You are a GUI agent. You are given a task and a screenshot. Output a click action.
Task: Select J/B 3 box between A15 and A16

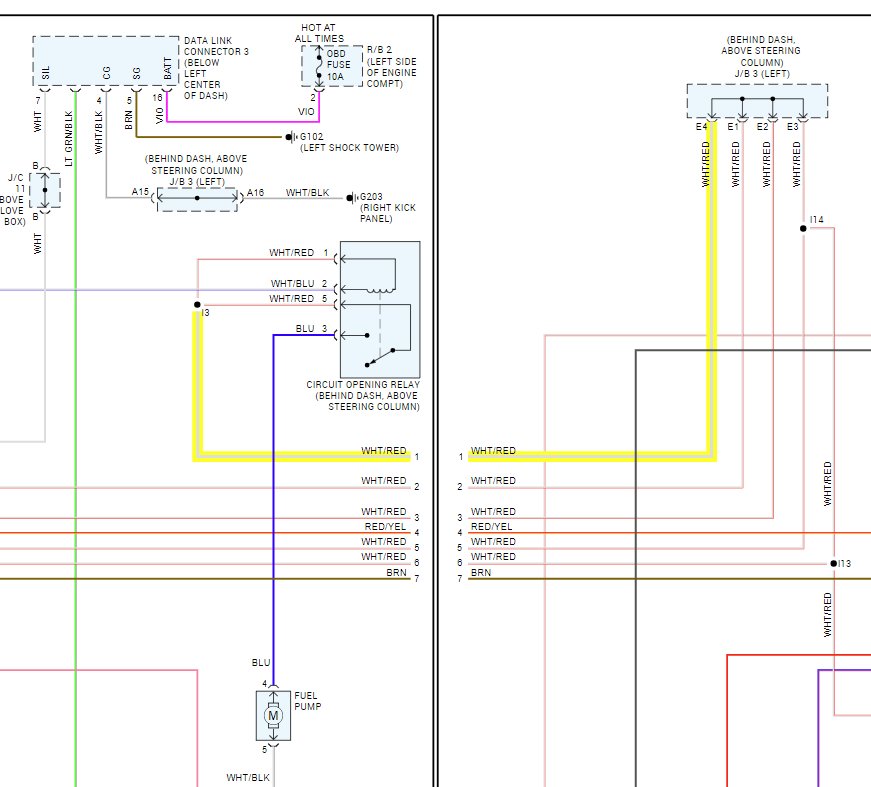[197, 199]
